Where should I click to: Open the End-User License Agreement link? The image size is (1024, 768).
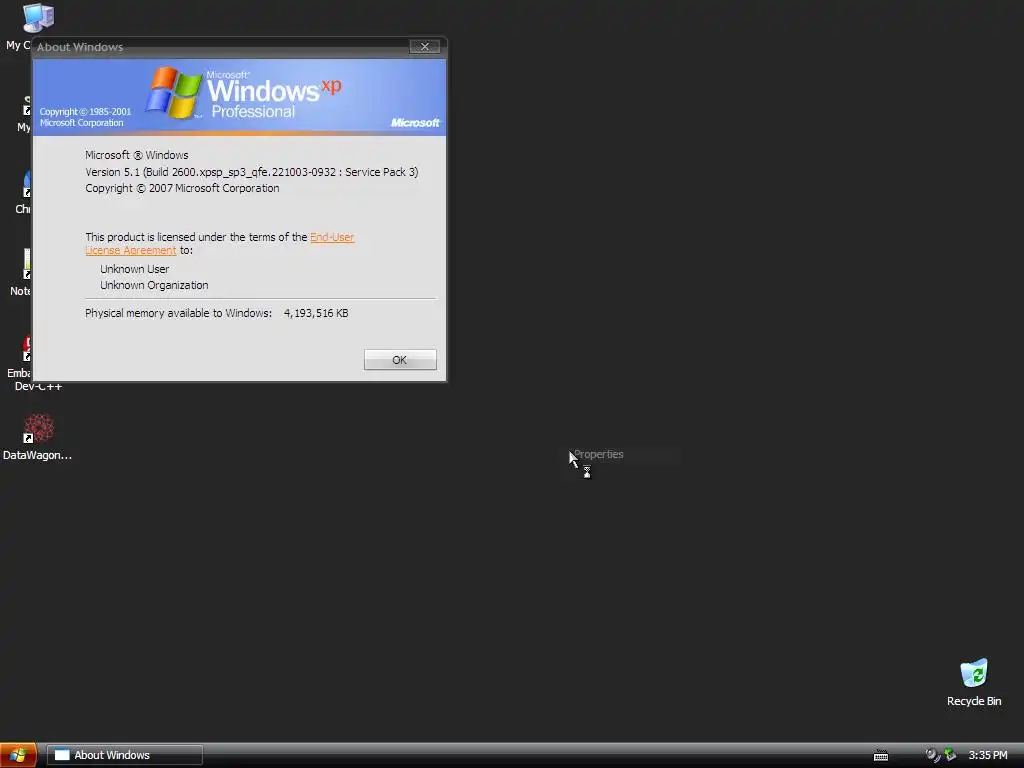332,237
